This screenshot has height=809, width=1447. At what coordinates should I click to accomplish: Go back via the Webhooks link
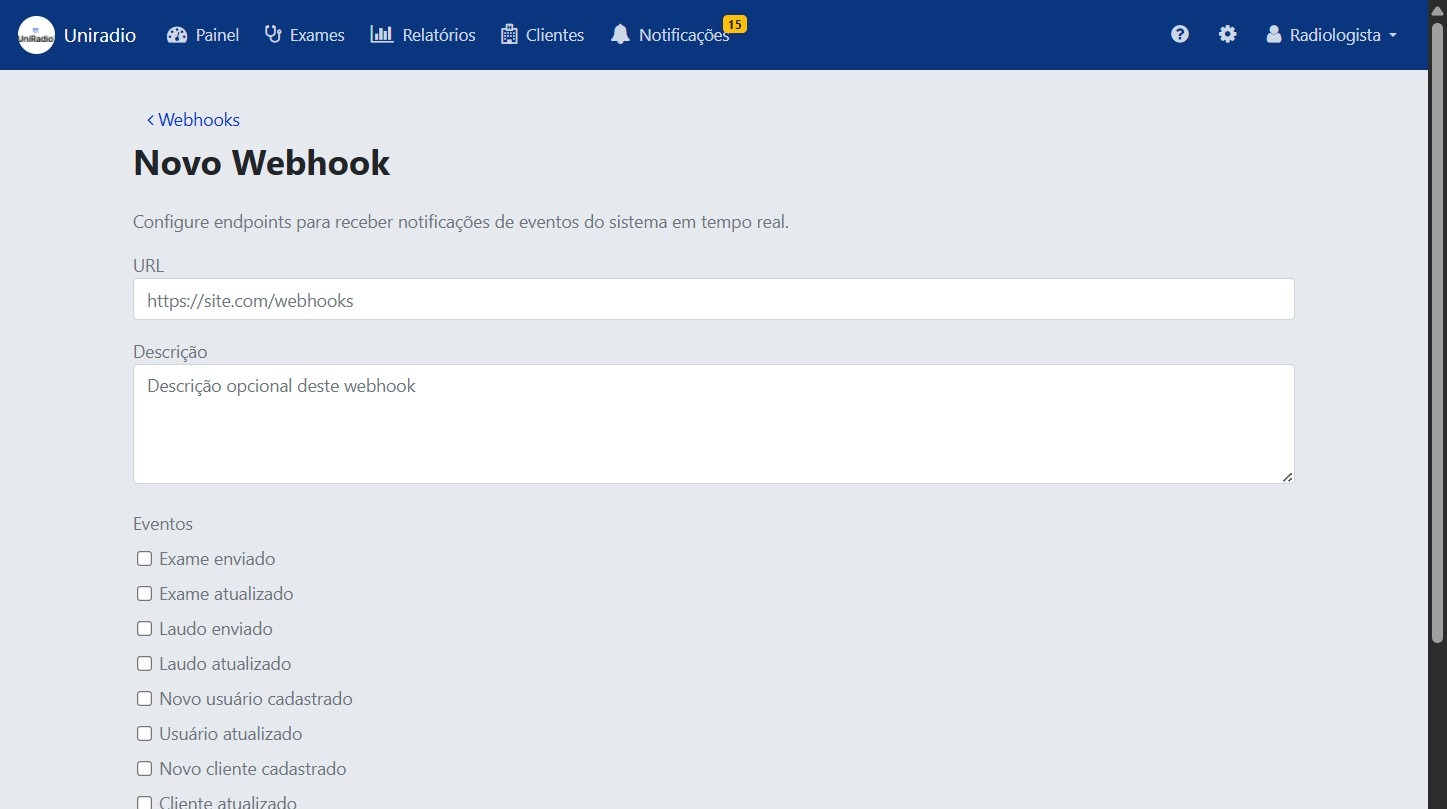[x=193, y=119]
